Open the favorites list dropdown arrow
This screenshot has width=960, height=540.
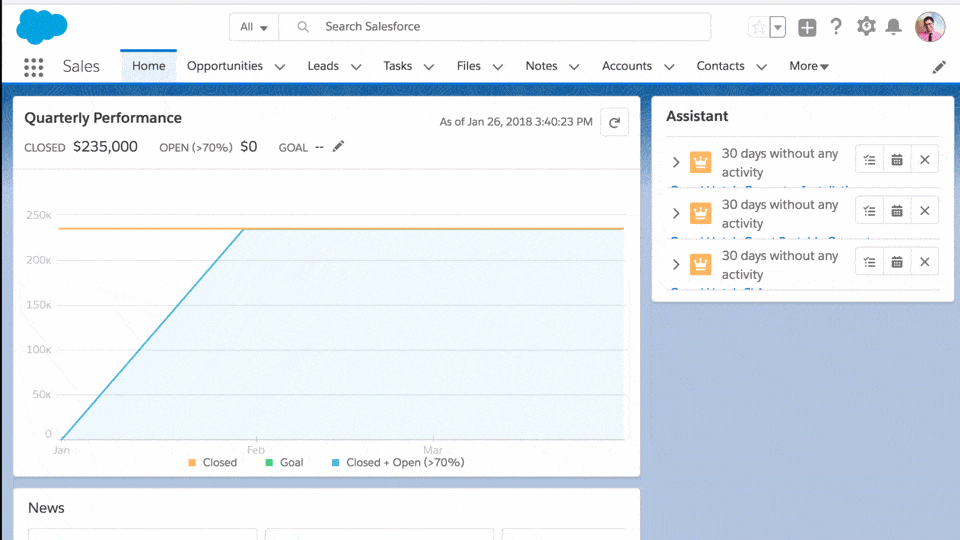coord(778,28)
